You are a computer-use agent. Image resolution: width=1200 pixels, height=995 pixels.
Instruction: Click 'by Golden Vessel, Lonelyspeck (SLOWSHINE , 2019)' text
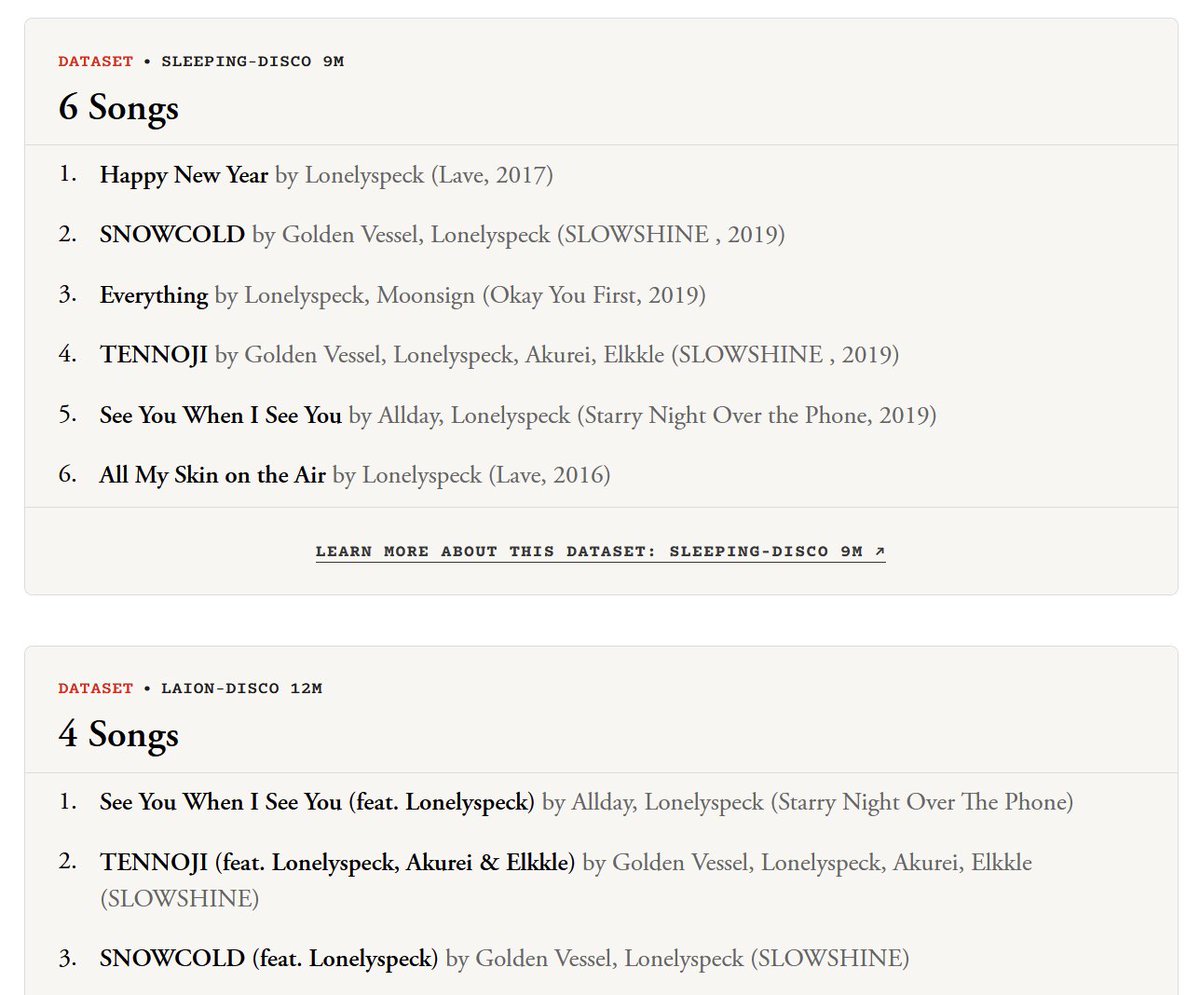click(x=518, y=235)
